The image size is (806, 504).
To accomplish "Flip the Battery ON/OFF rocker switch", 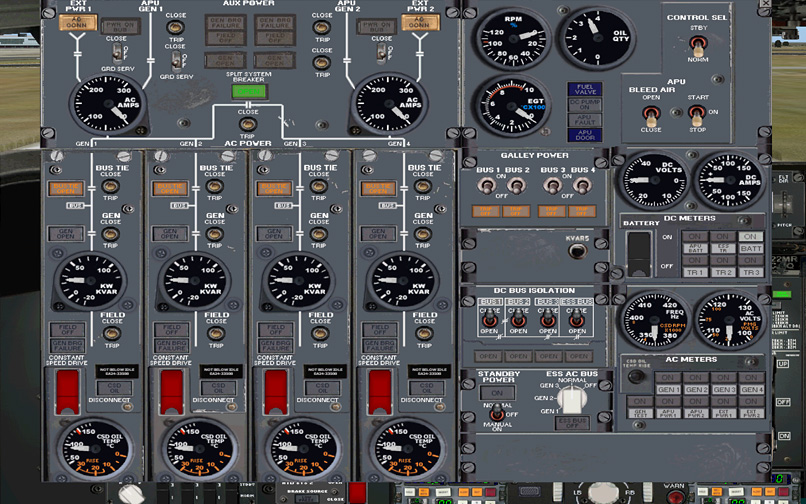I will tap(638, 250).
